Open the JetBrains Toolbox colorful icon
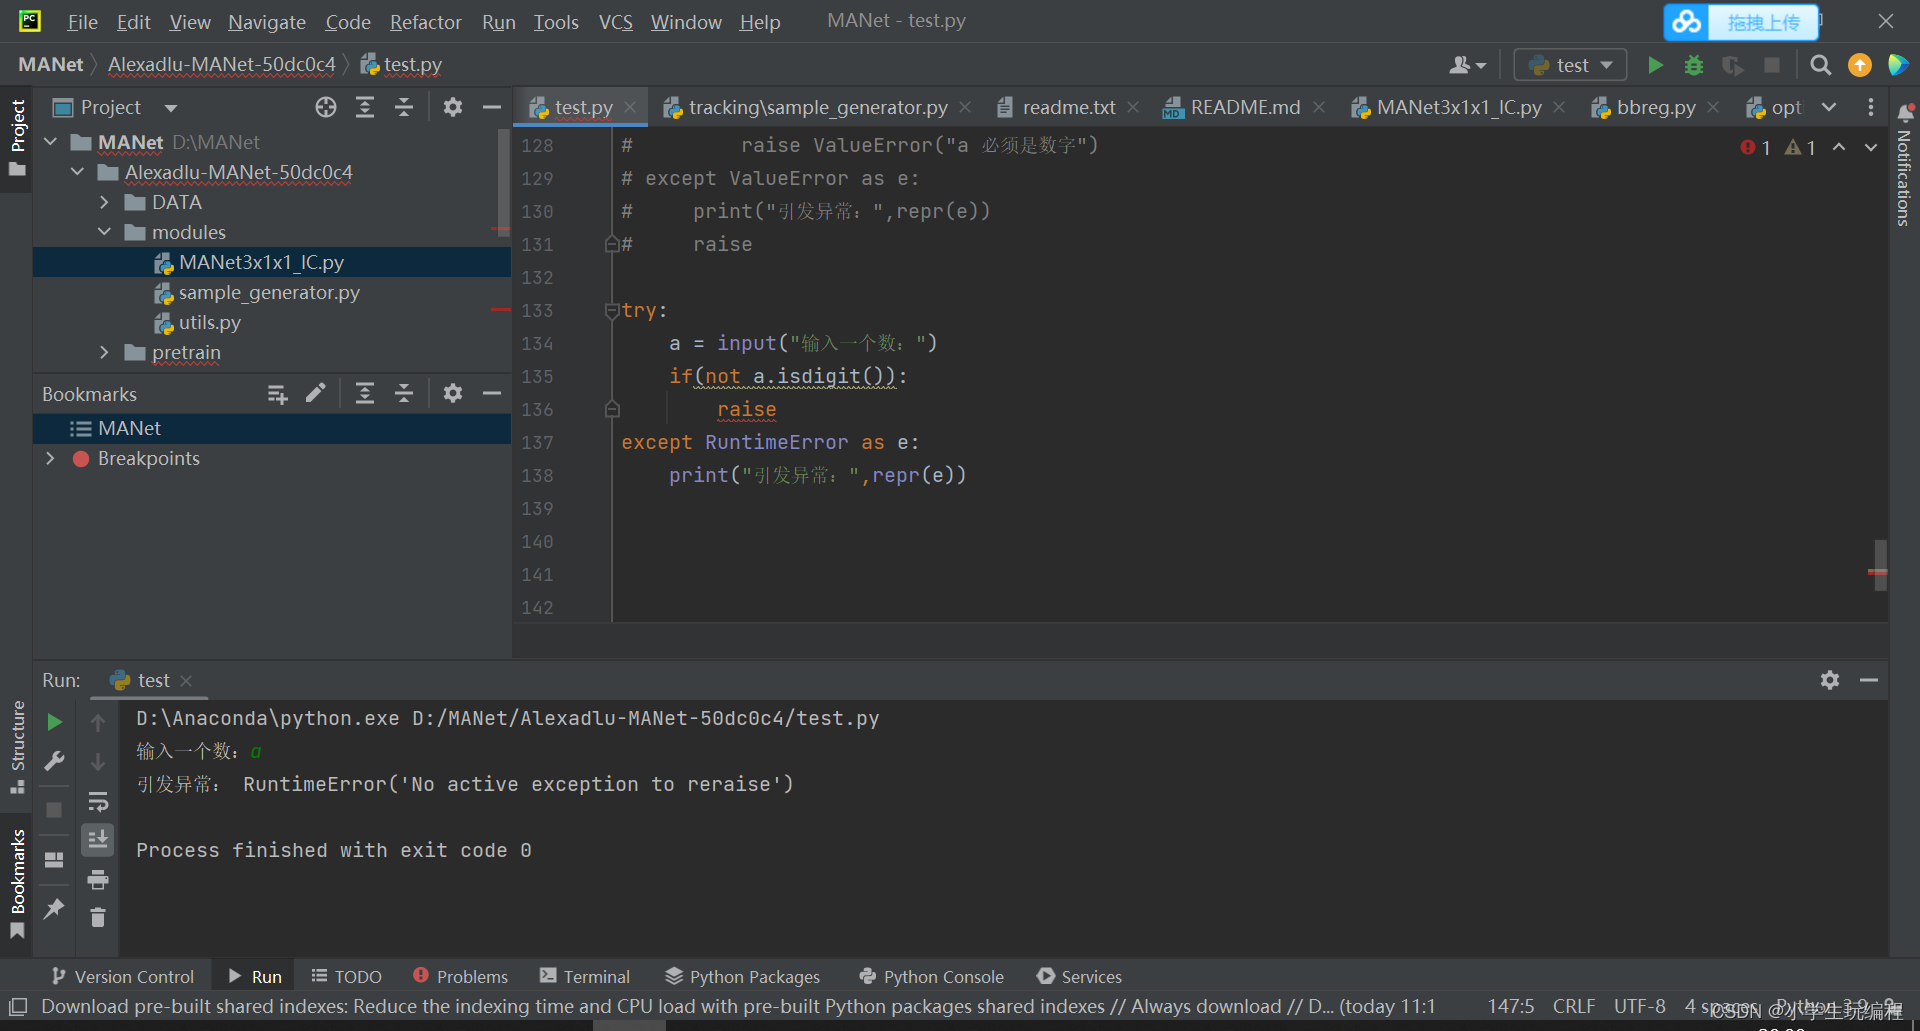 point(1898,65)
